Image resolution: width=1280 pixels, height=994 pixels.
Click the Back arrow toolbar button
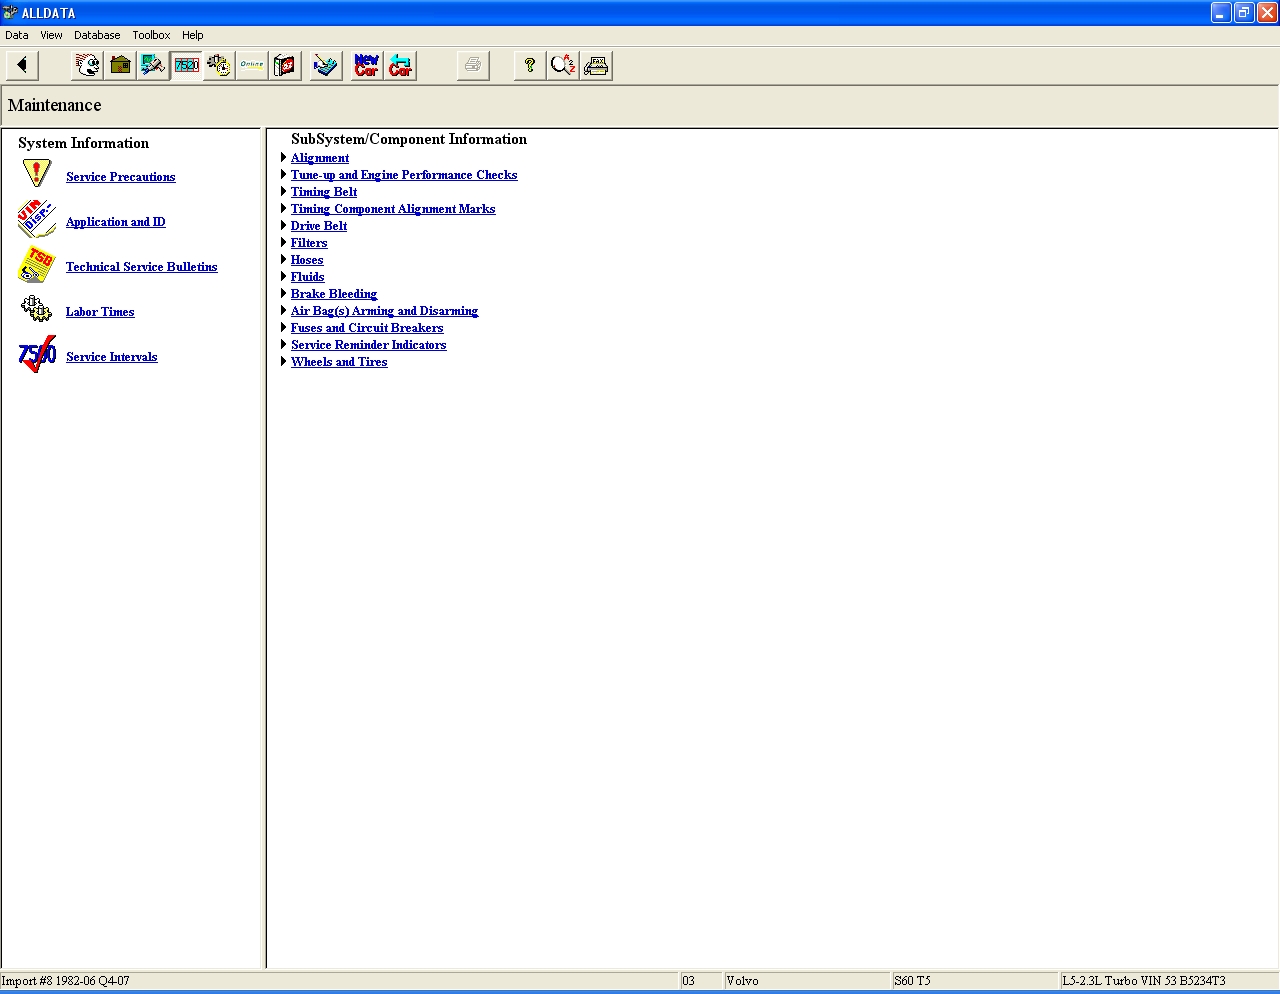click(x=22, y=66)
